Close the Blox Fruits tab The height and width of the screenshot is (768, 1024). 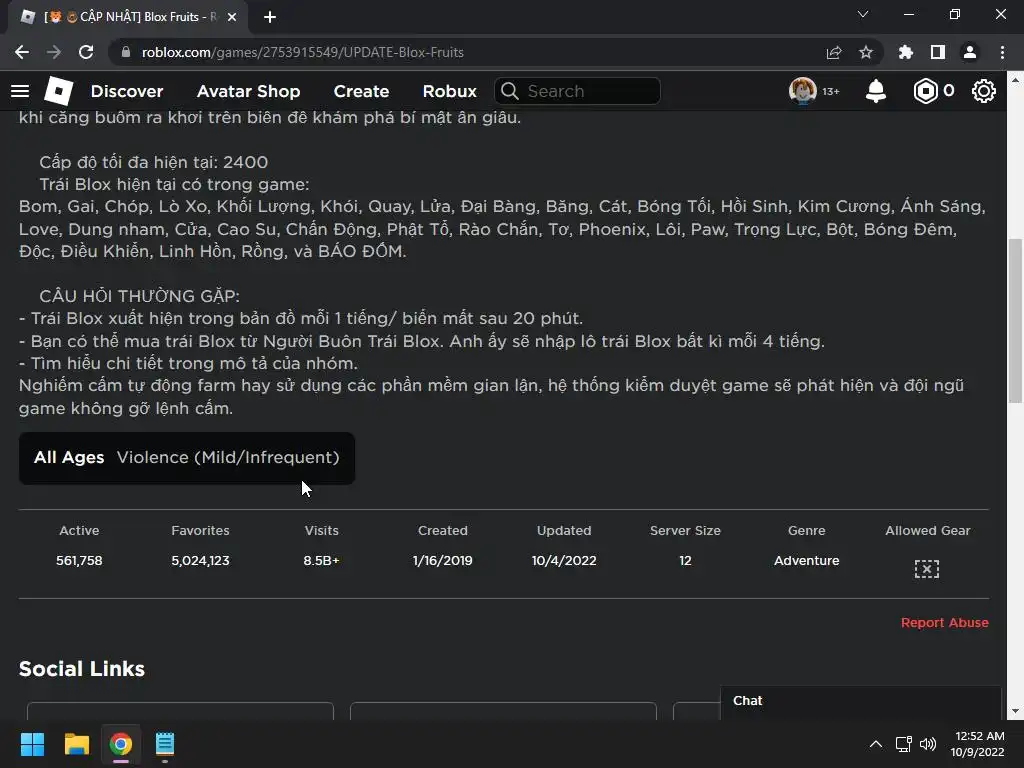click(x=232, y=17)
